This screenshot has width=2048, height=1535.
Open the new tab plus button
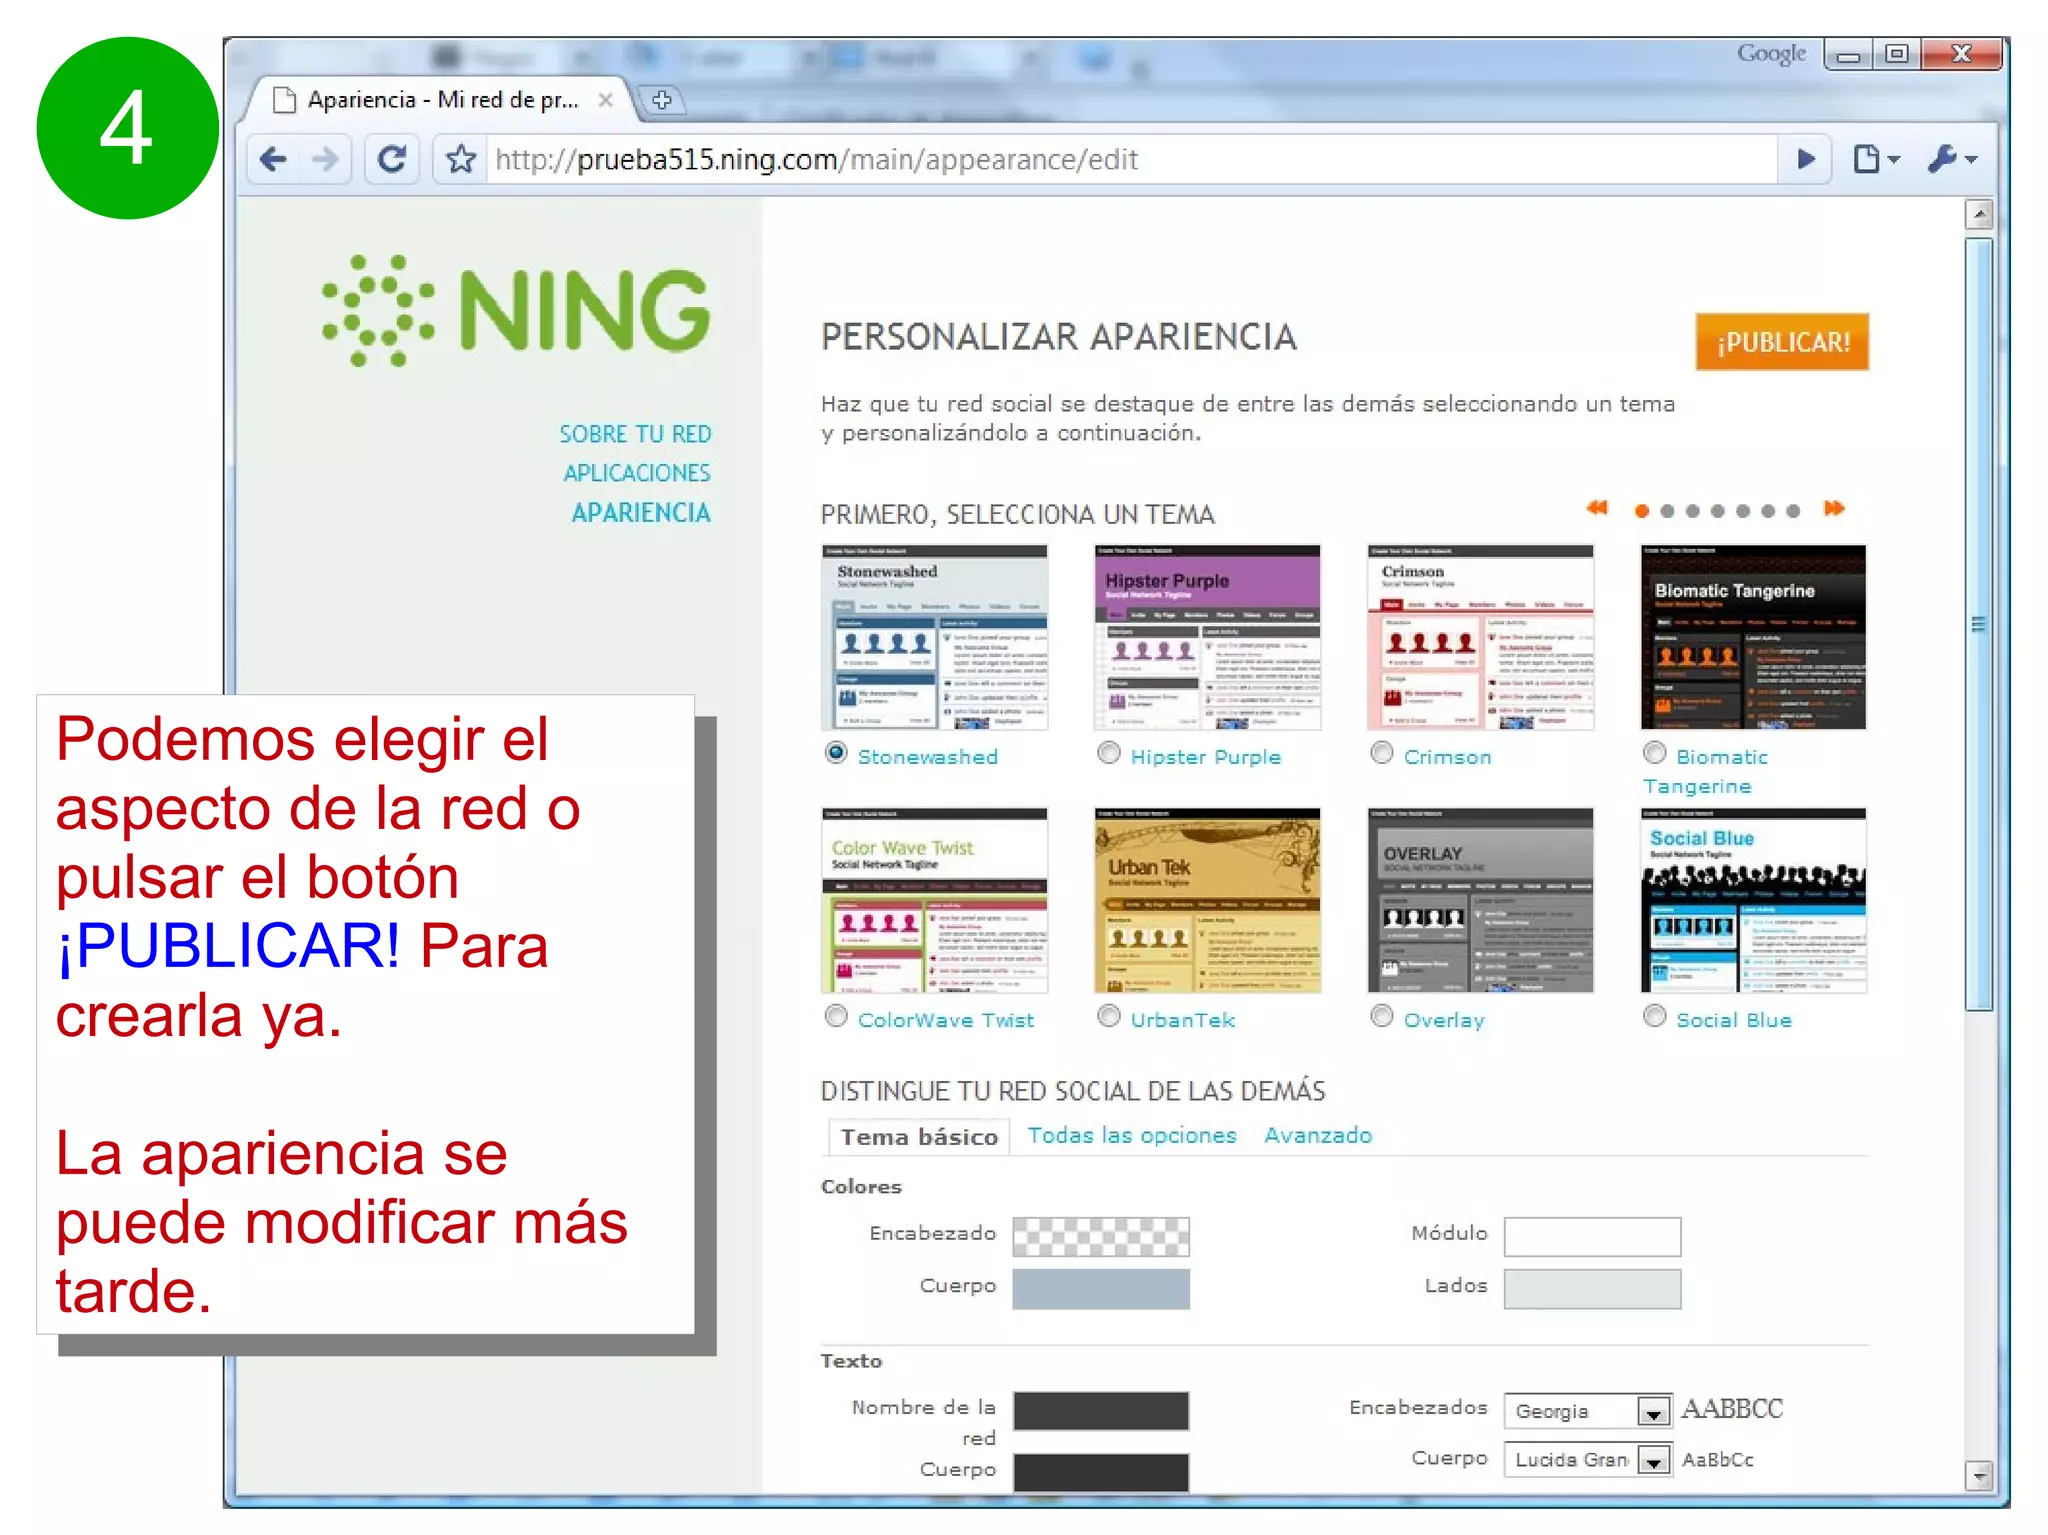click(661, 100)
